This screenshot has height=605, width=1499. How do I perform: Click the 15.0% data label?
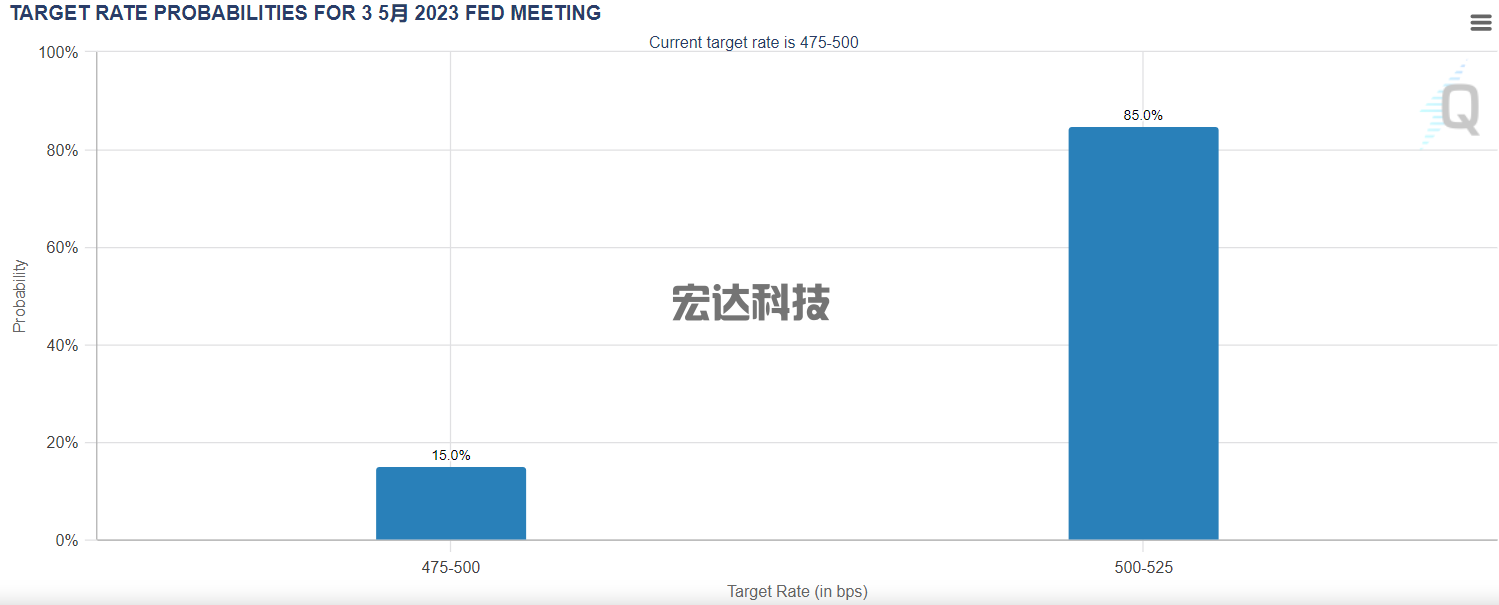[x=451, y=455]
